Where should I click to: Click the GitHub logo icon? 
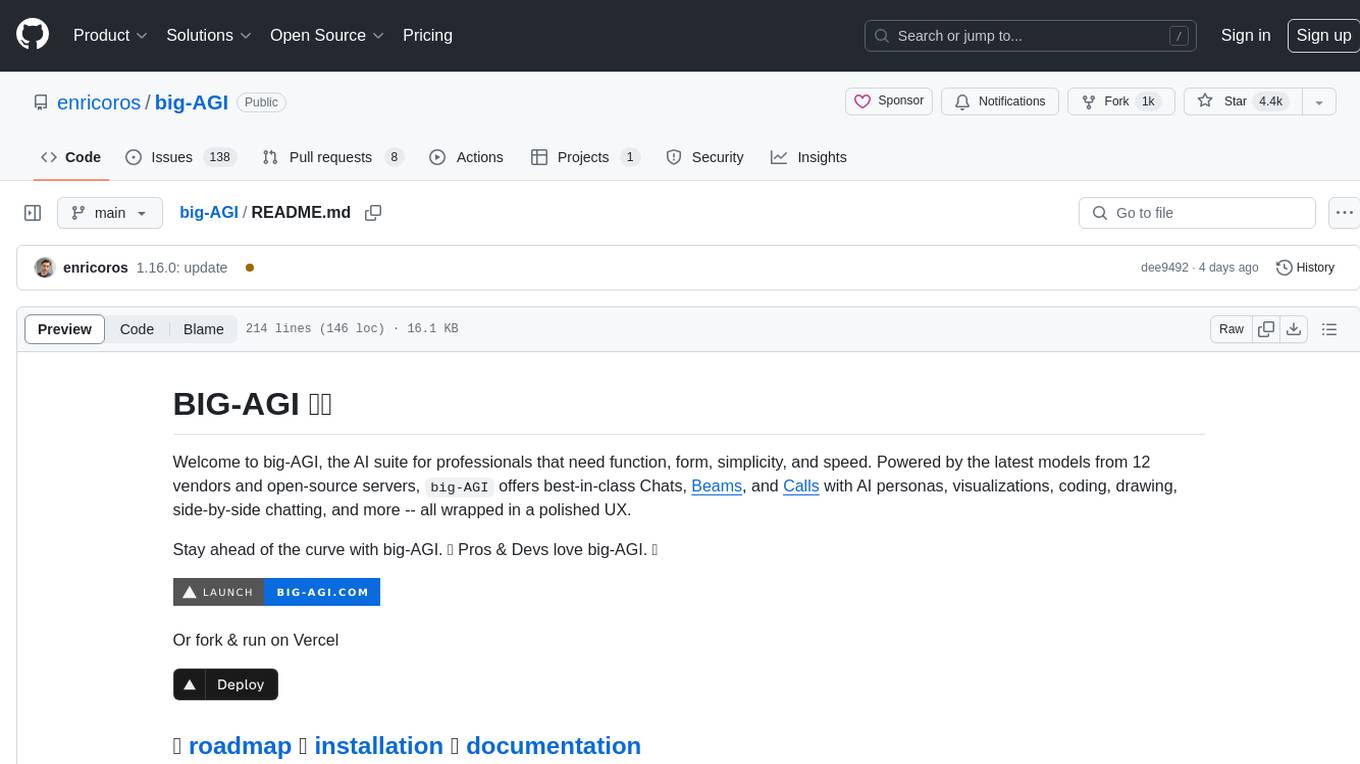(32, 35)
